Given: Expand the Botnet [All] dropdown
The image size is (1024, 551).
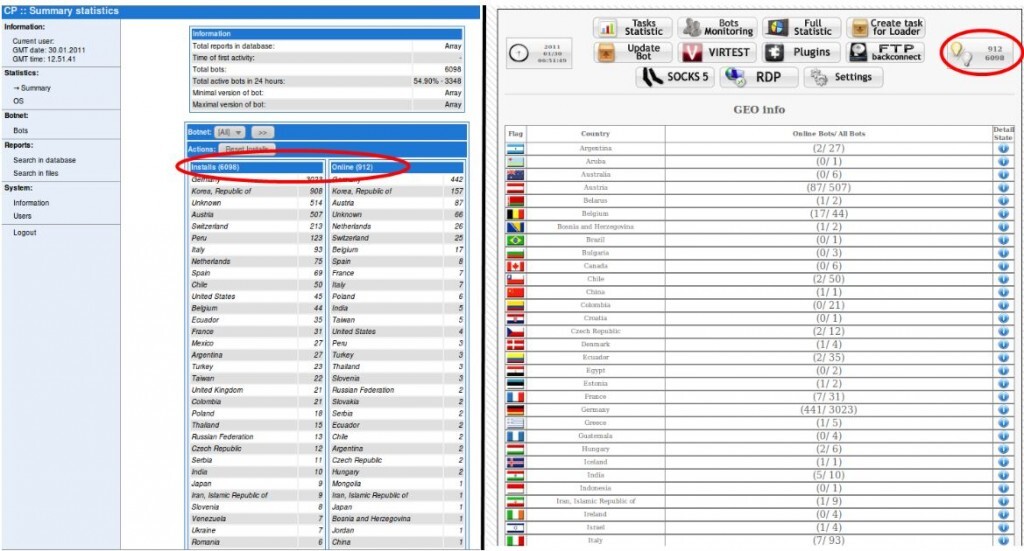Looking at the screenshot, I should tap(231, 133).
